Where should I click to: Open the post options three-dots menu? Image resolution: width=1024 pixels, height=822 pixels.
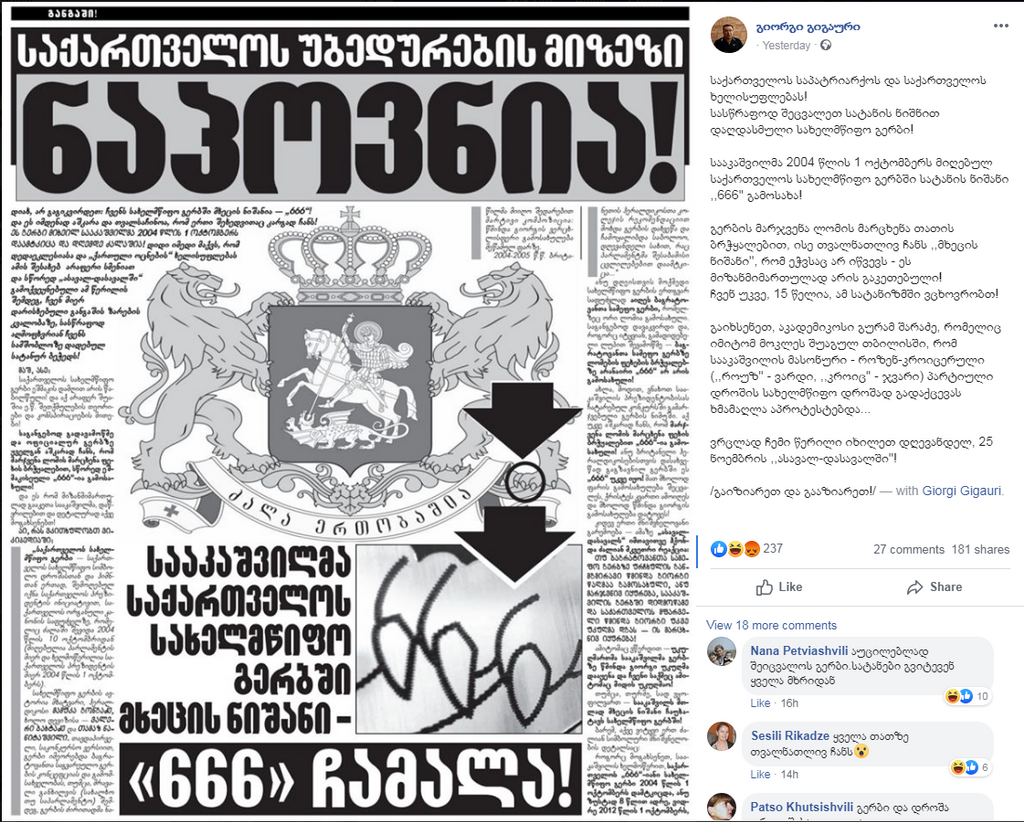[1000, 26]
